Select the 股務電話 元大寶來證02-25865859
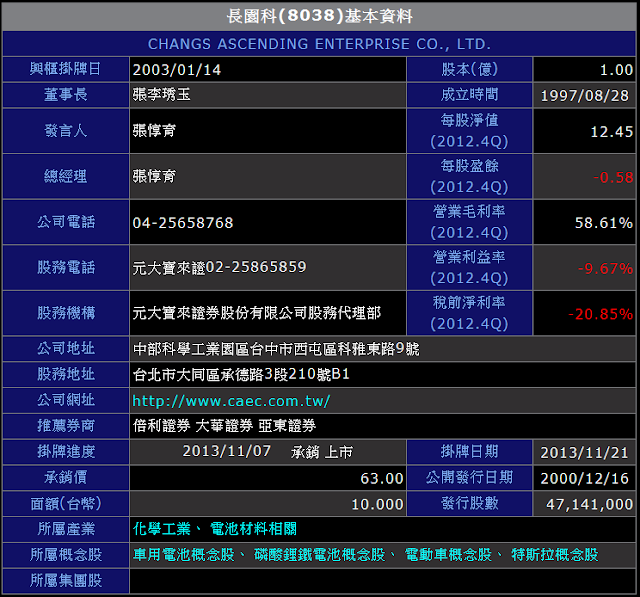640x597 pixels. (x=219, y=268)
